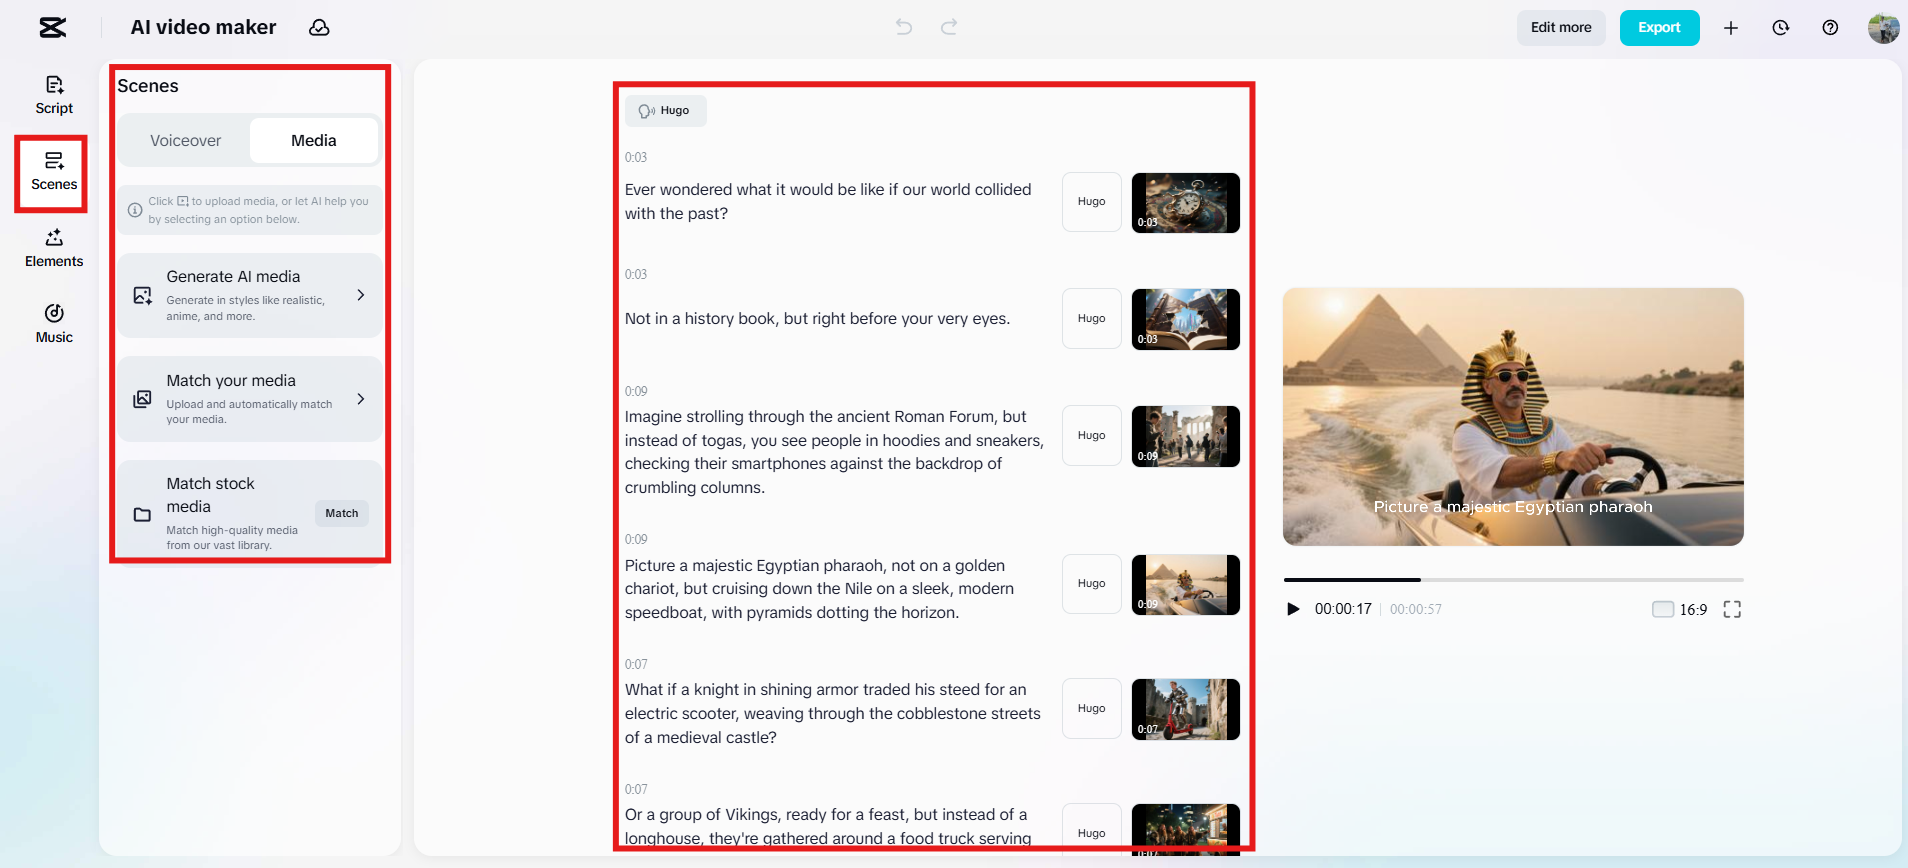Open the Hugo voice selector at top
The height and width of the screenshot is (868, 1908).
pyautogui.click(x=666, y=111)
